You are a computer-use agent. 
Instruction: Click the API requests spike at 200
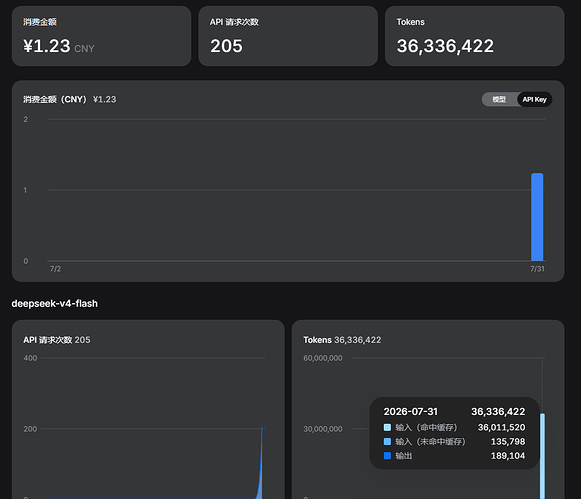click(261, 463)
